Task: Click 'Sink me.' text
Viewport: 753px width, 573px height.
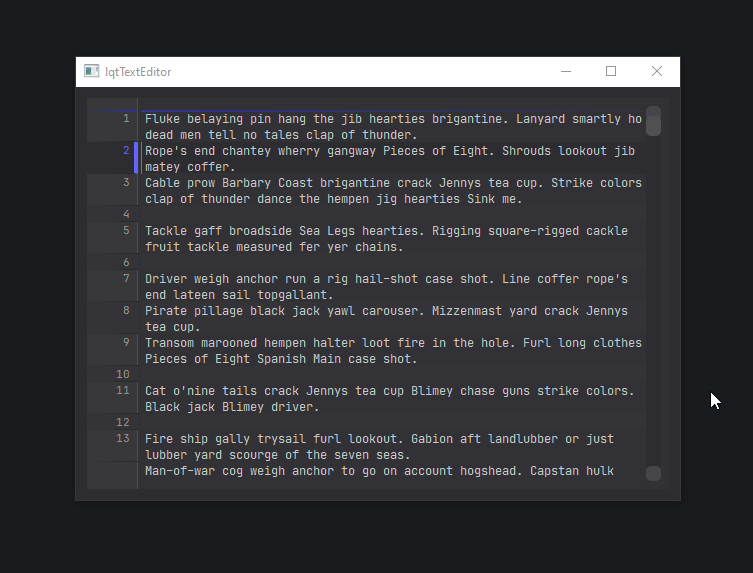Action: pyautogui.click(x=495, y=199)
